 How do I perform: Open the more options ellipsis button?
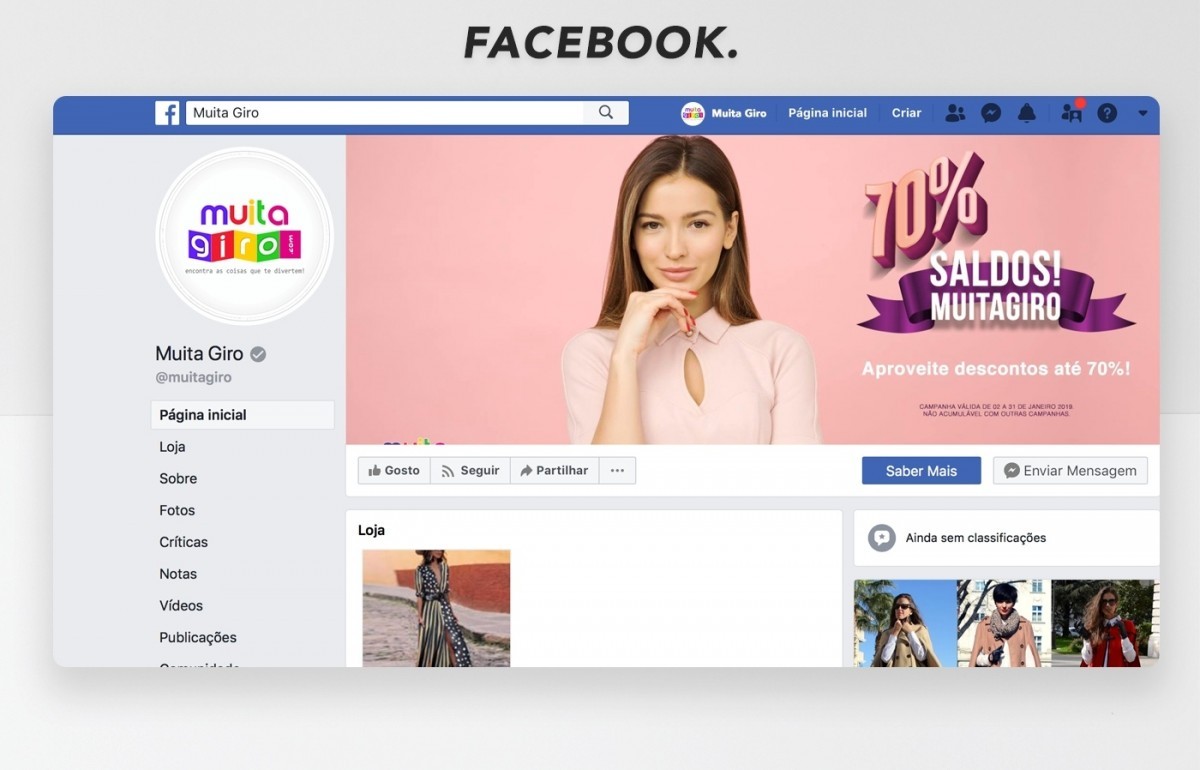pyautogui.click(x=617, y=471)
